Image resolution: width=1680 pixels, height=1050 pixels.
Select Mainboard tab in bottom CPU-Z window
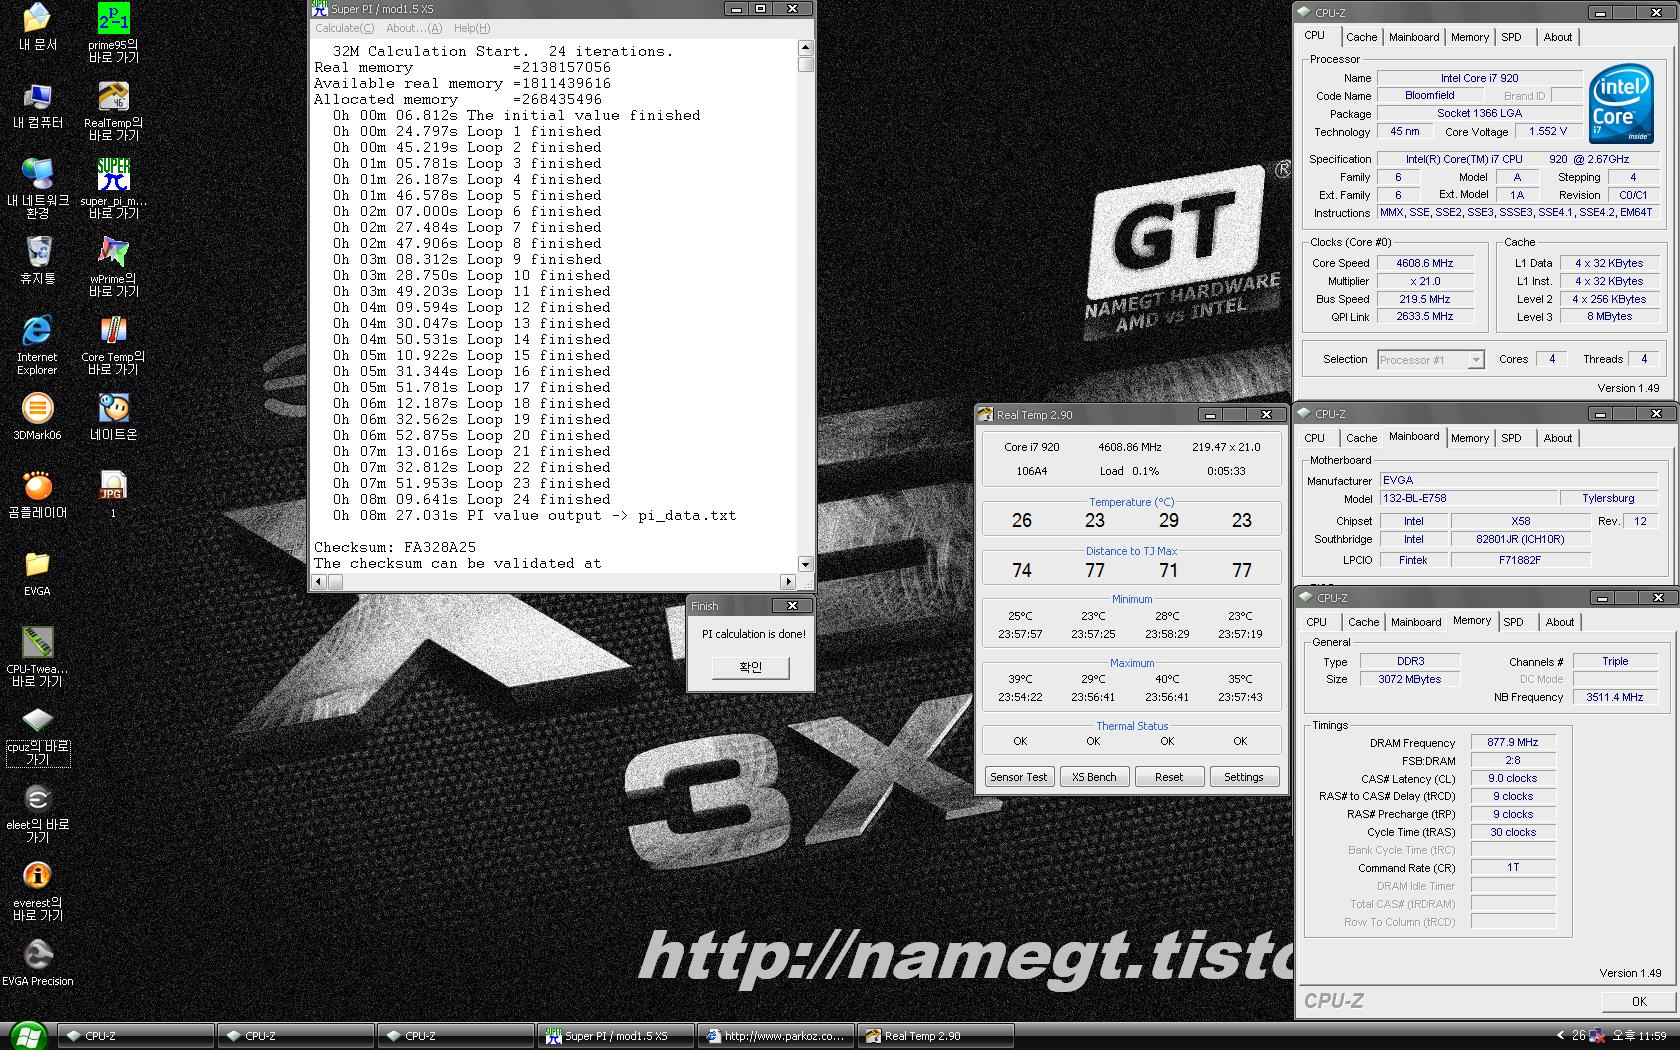pos(1416,622)
